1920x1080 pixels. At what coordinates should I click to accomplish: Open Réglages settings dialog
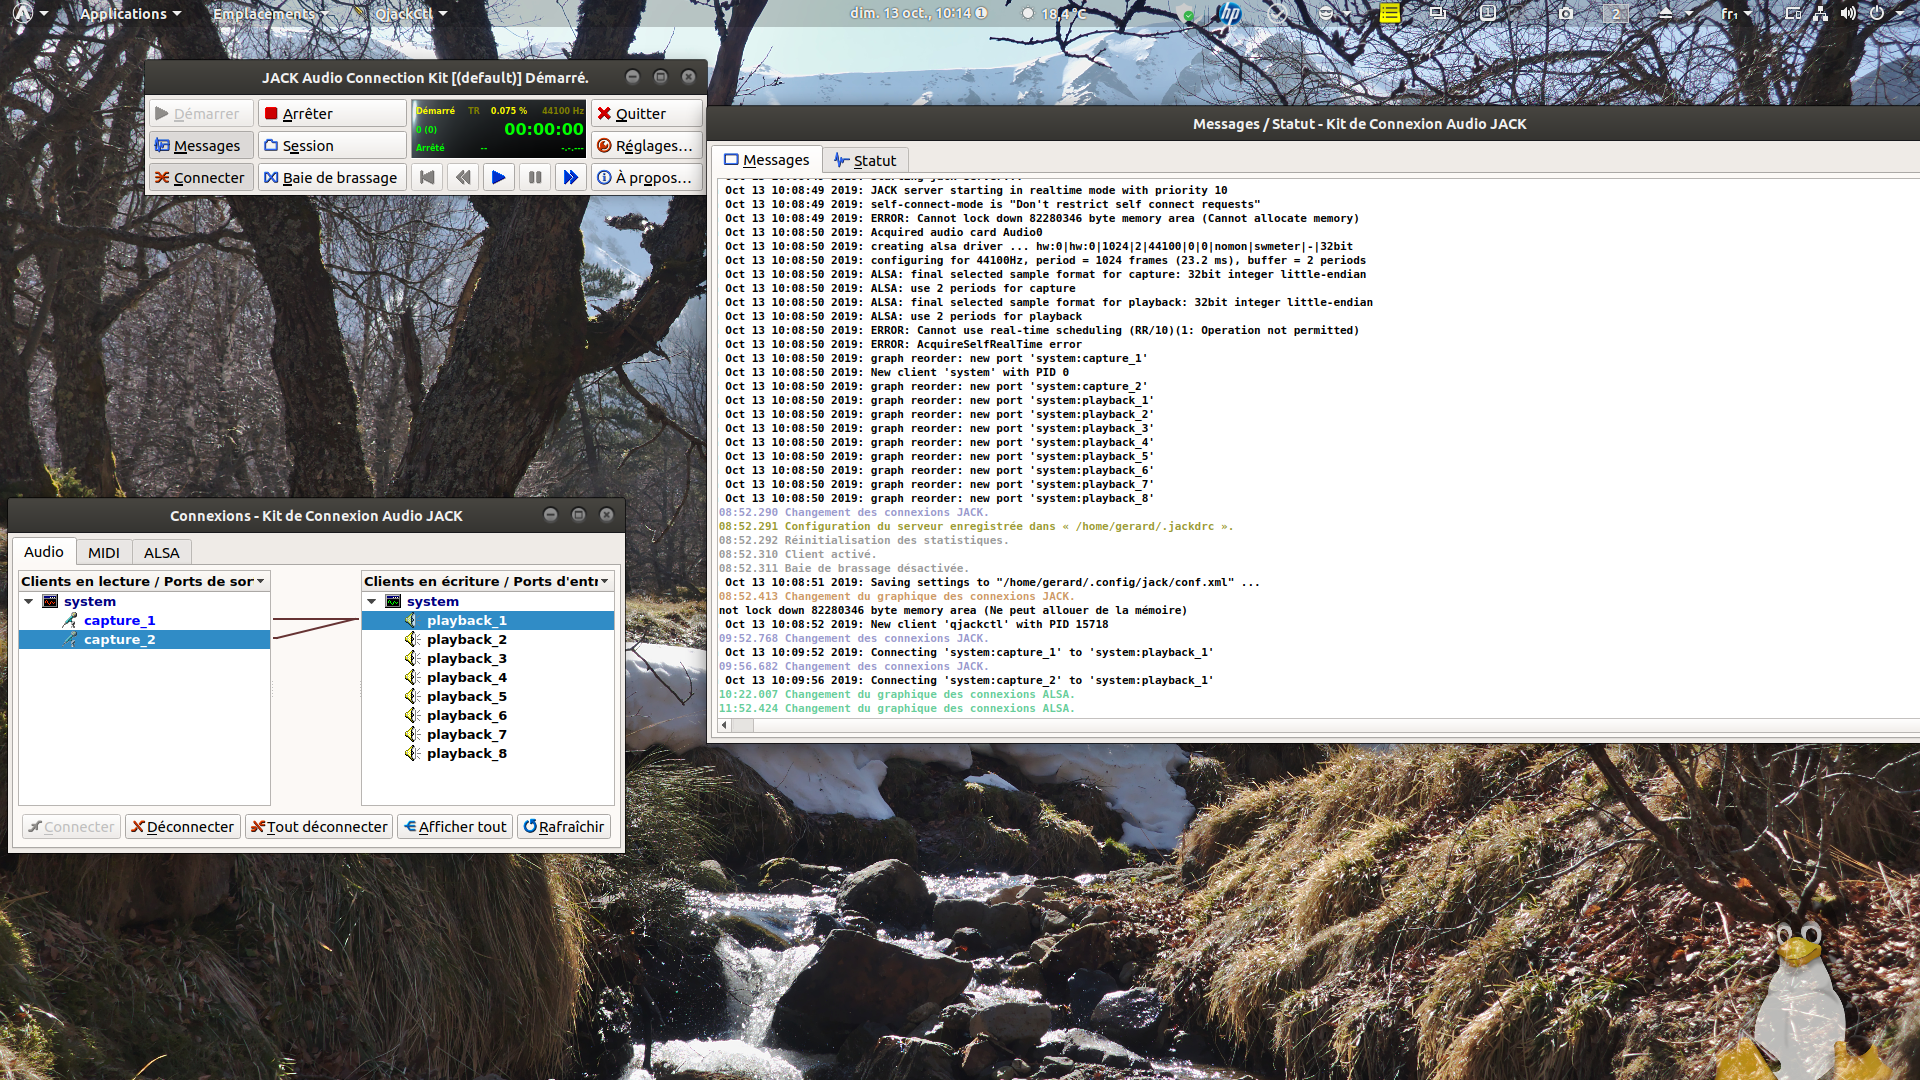[645, 146]
